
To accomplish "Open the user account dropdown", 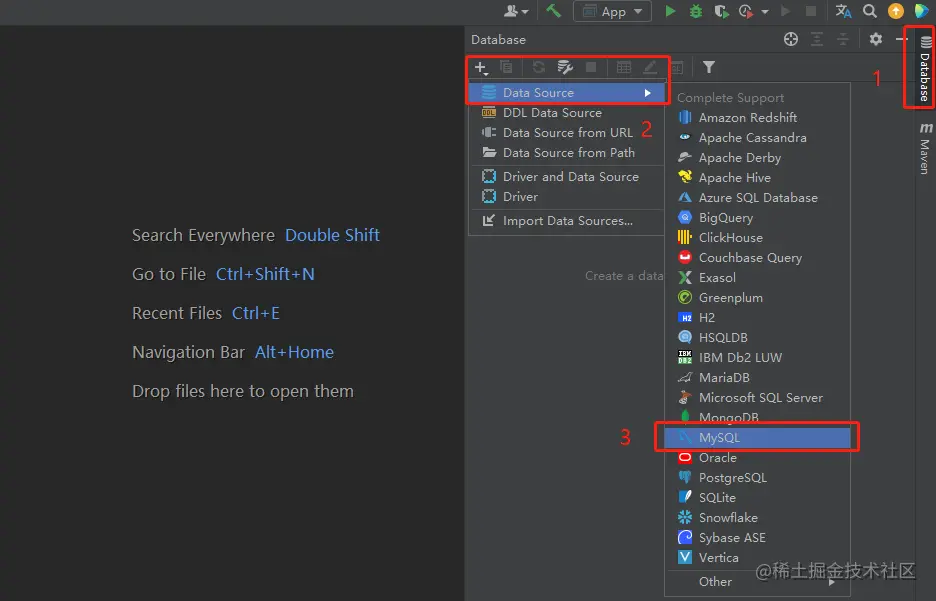I will pyautogui.click(x=516, y=11).
